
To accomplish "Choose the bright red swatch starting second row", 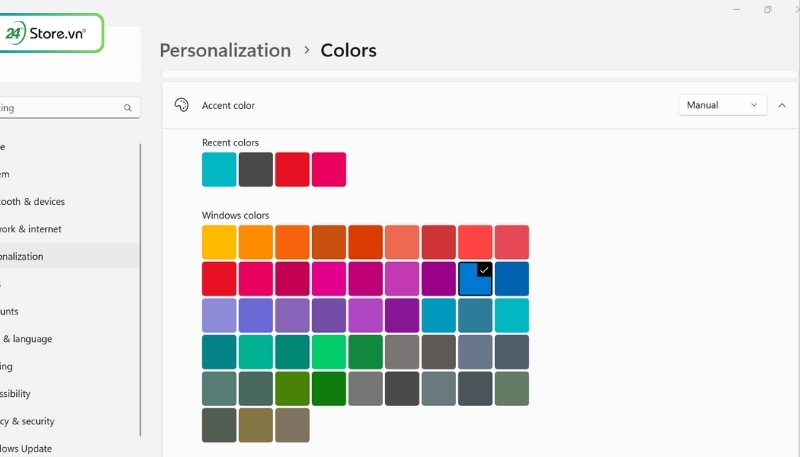I will 219,279.
